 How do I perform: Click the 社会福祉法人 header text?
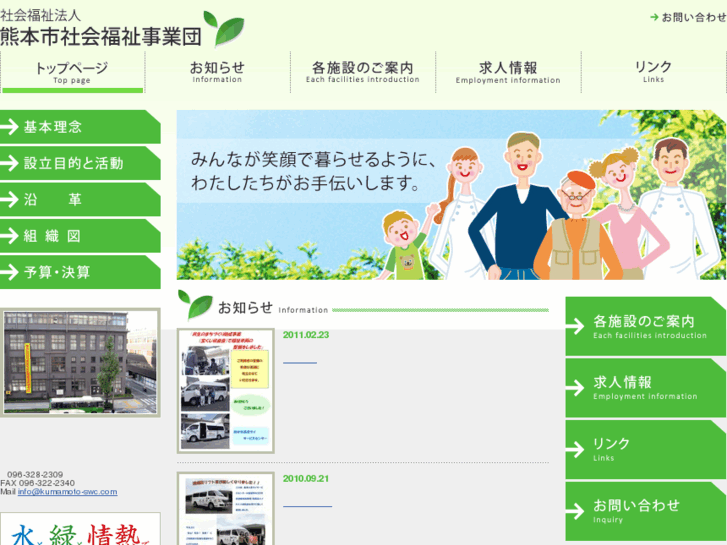point(40,16)
